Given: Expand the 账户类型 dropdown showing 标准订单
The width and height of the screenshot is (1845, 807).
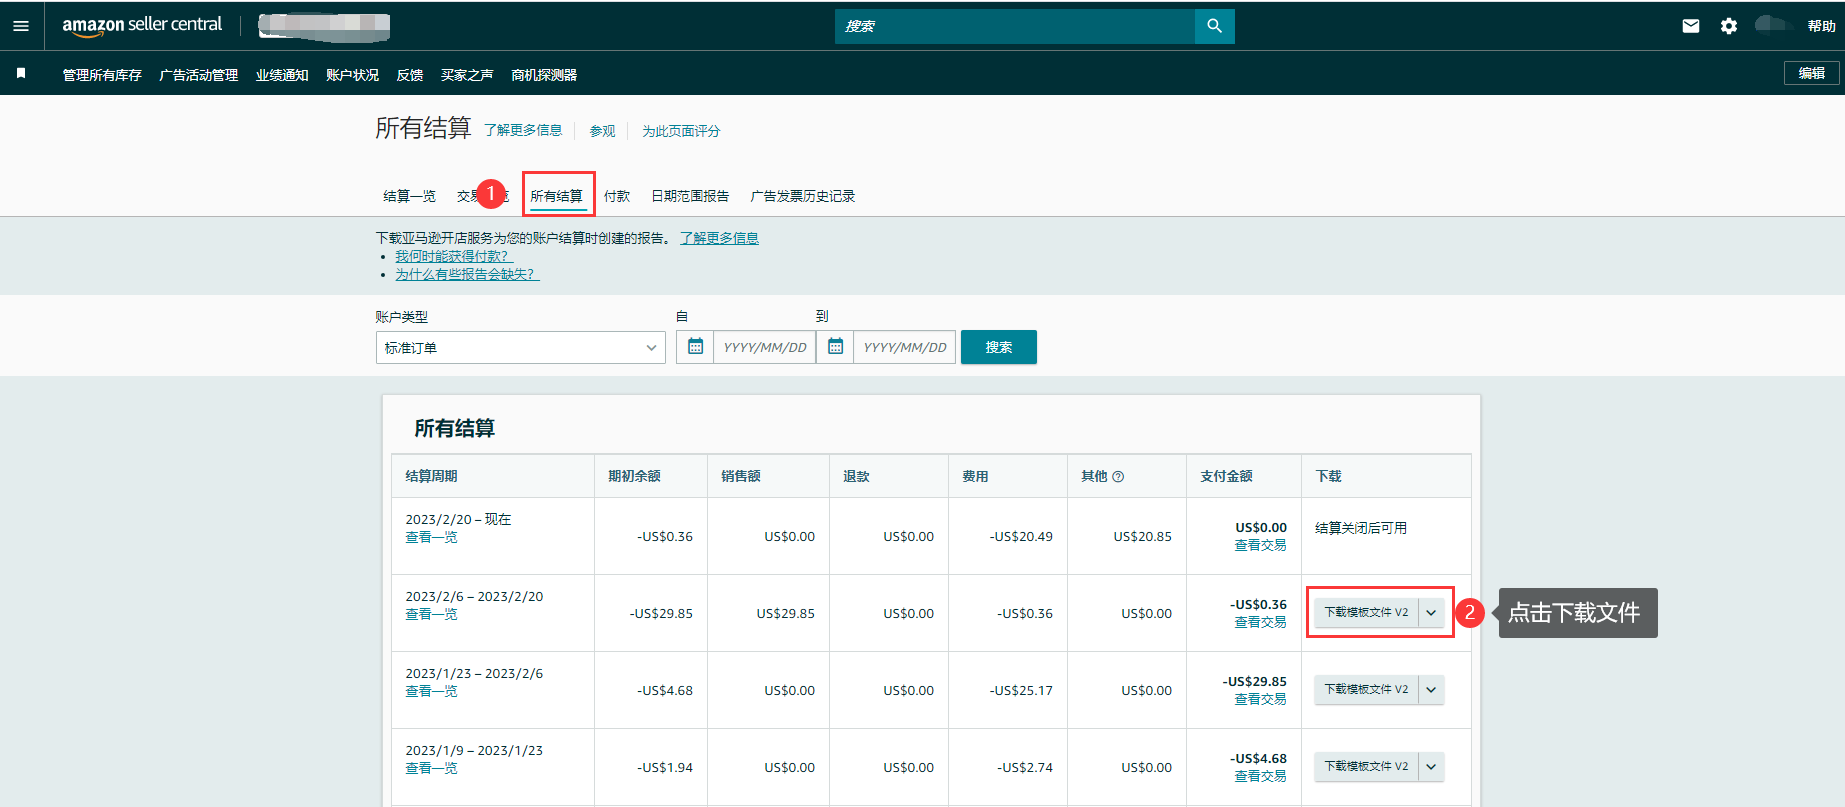Looking at the screenshot, I should [520, 348].
